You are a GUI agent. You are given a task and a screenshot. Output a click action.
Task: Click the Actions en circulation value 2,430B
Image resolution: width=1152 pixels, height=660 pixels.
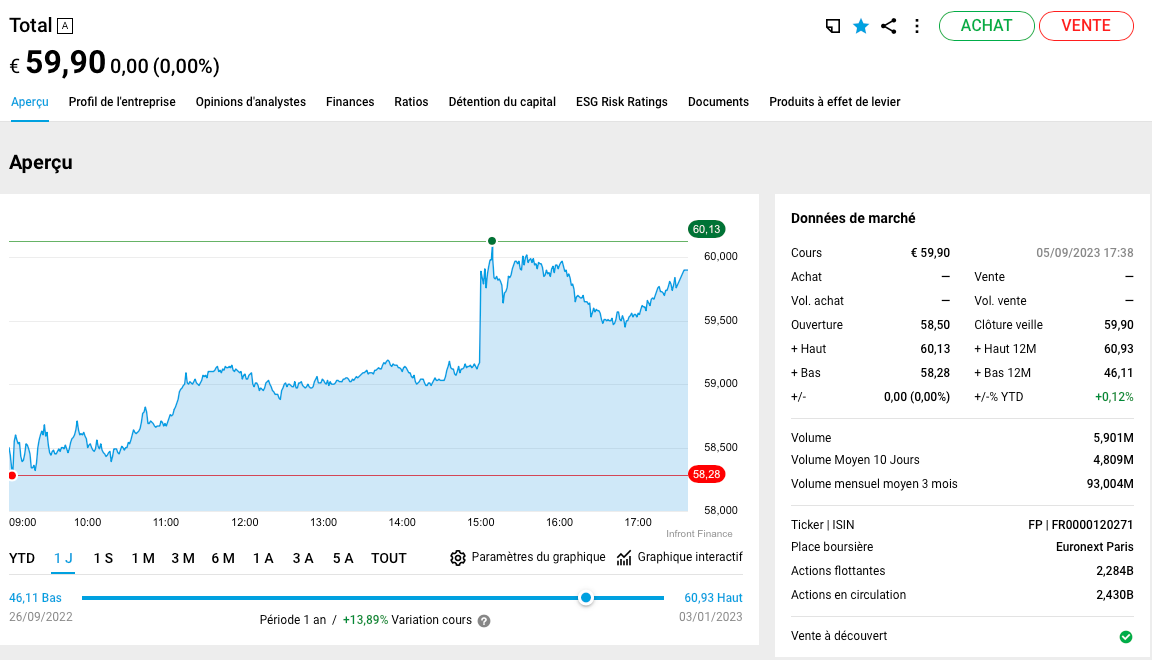[1115, 595]
